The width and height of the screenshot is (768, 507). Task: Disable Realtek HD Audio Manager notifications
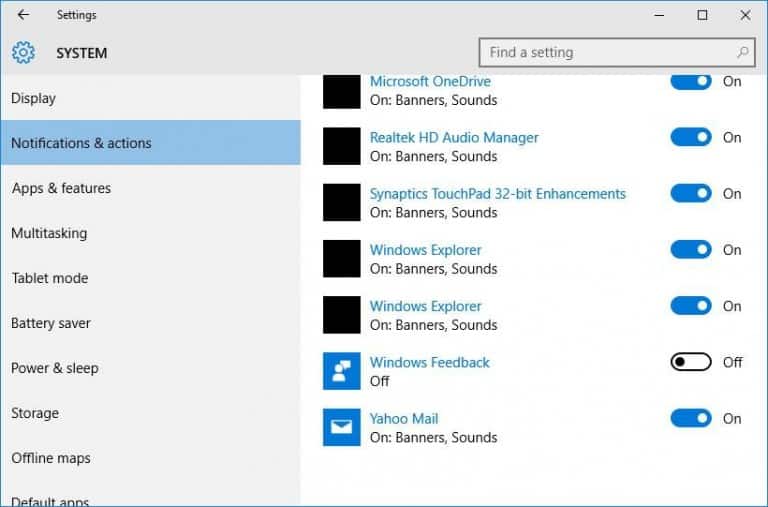(691, 137)
